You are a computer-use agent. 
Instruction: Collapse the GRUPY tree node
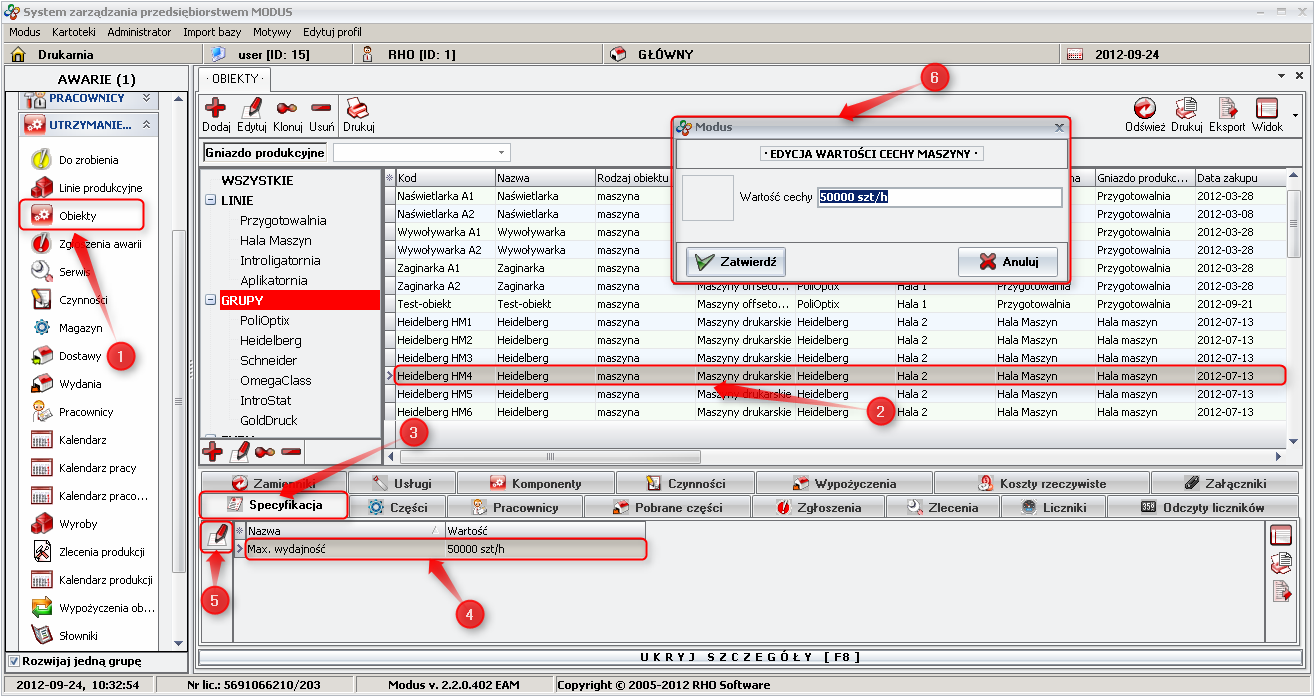(211, 300)
